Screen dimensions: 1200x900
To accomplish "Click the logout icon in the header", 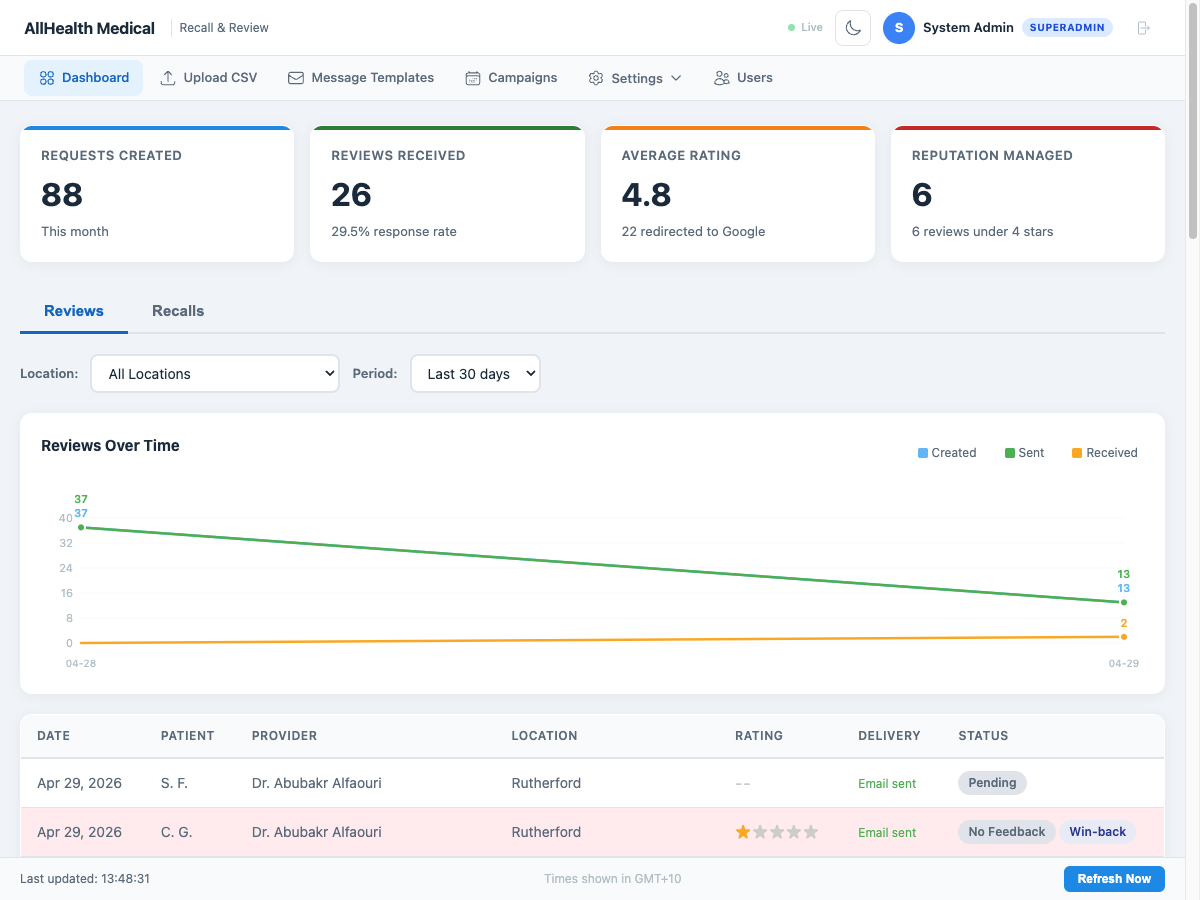I will 1143,27.
